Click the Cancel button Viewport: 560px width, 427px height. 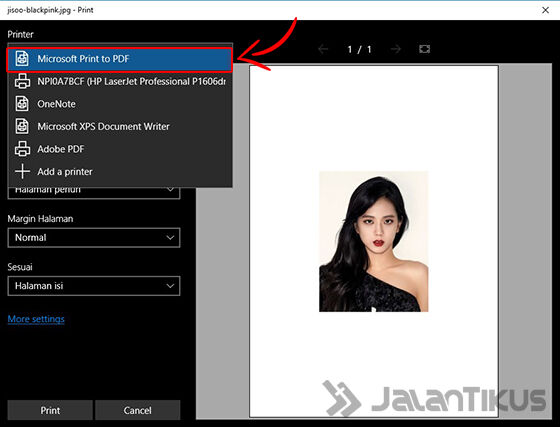[138, 410]
